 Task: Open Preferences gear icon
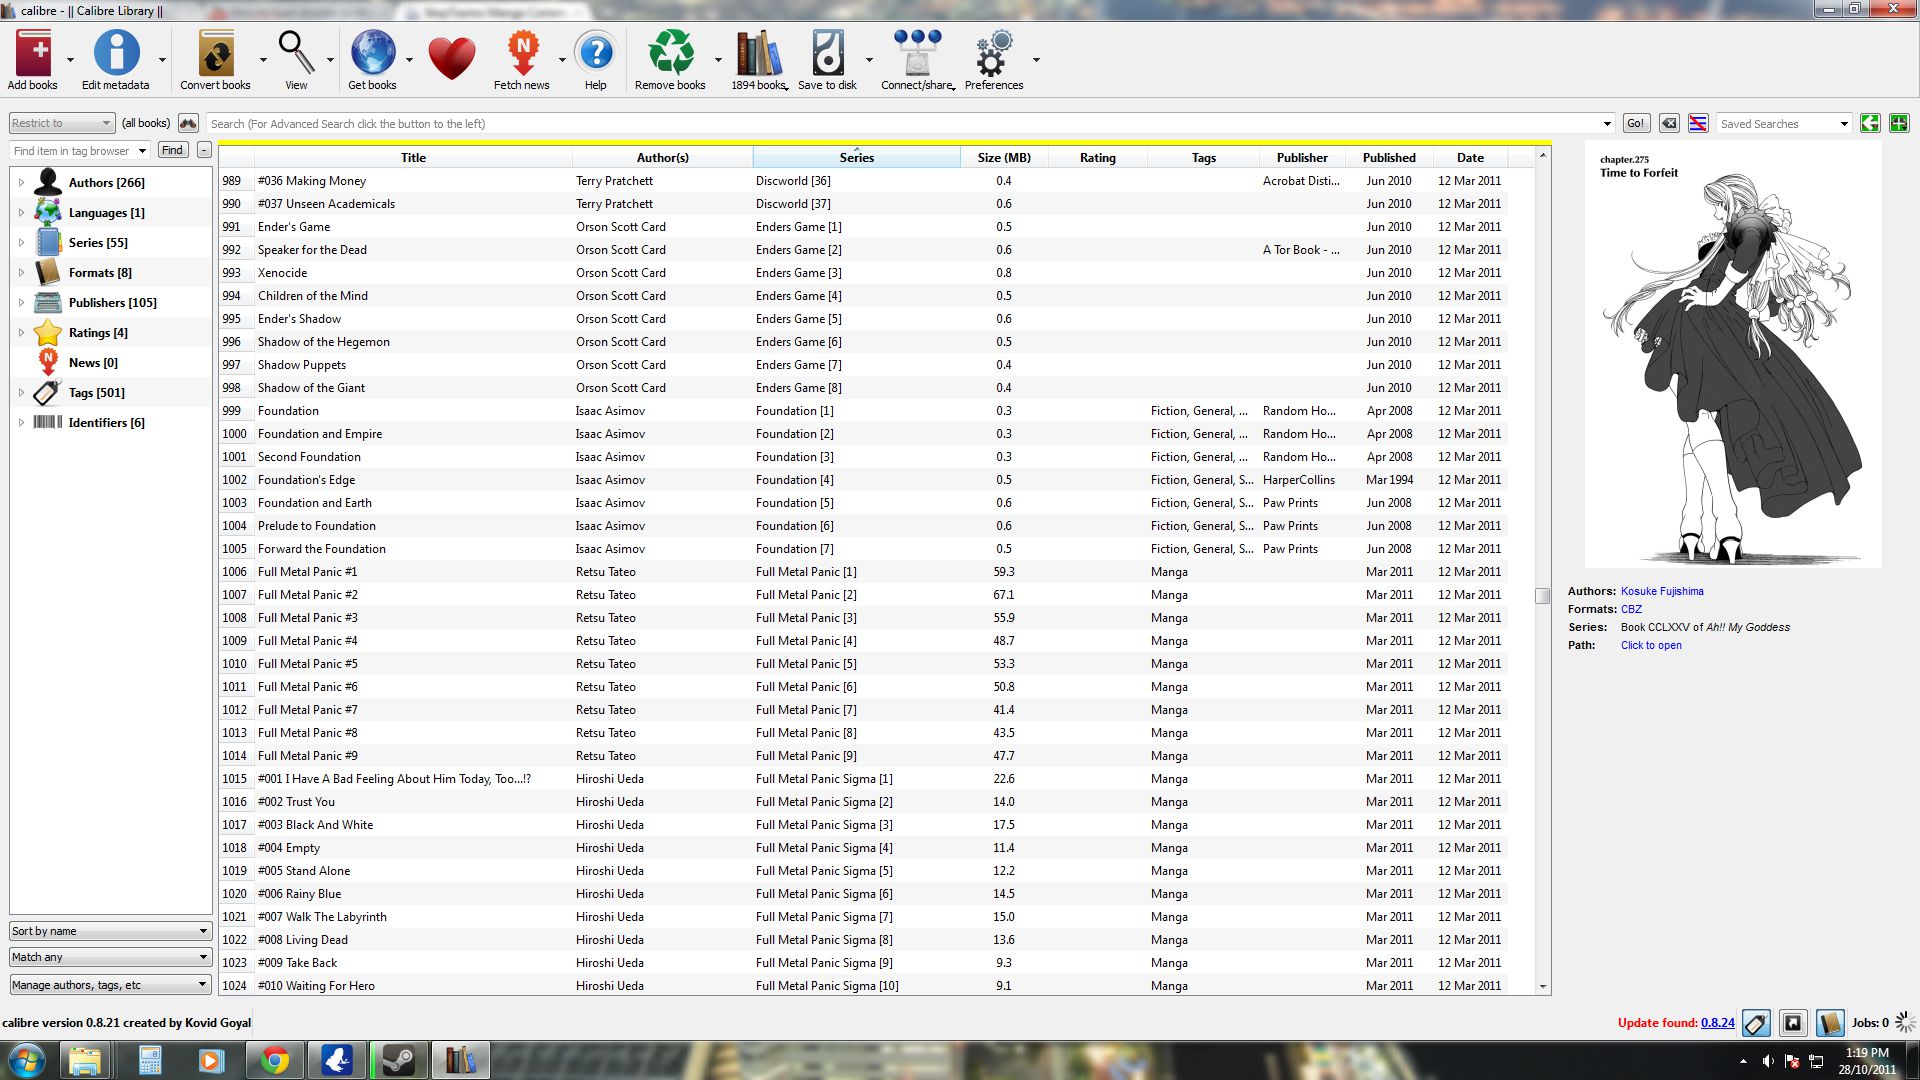(993, 55)
